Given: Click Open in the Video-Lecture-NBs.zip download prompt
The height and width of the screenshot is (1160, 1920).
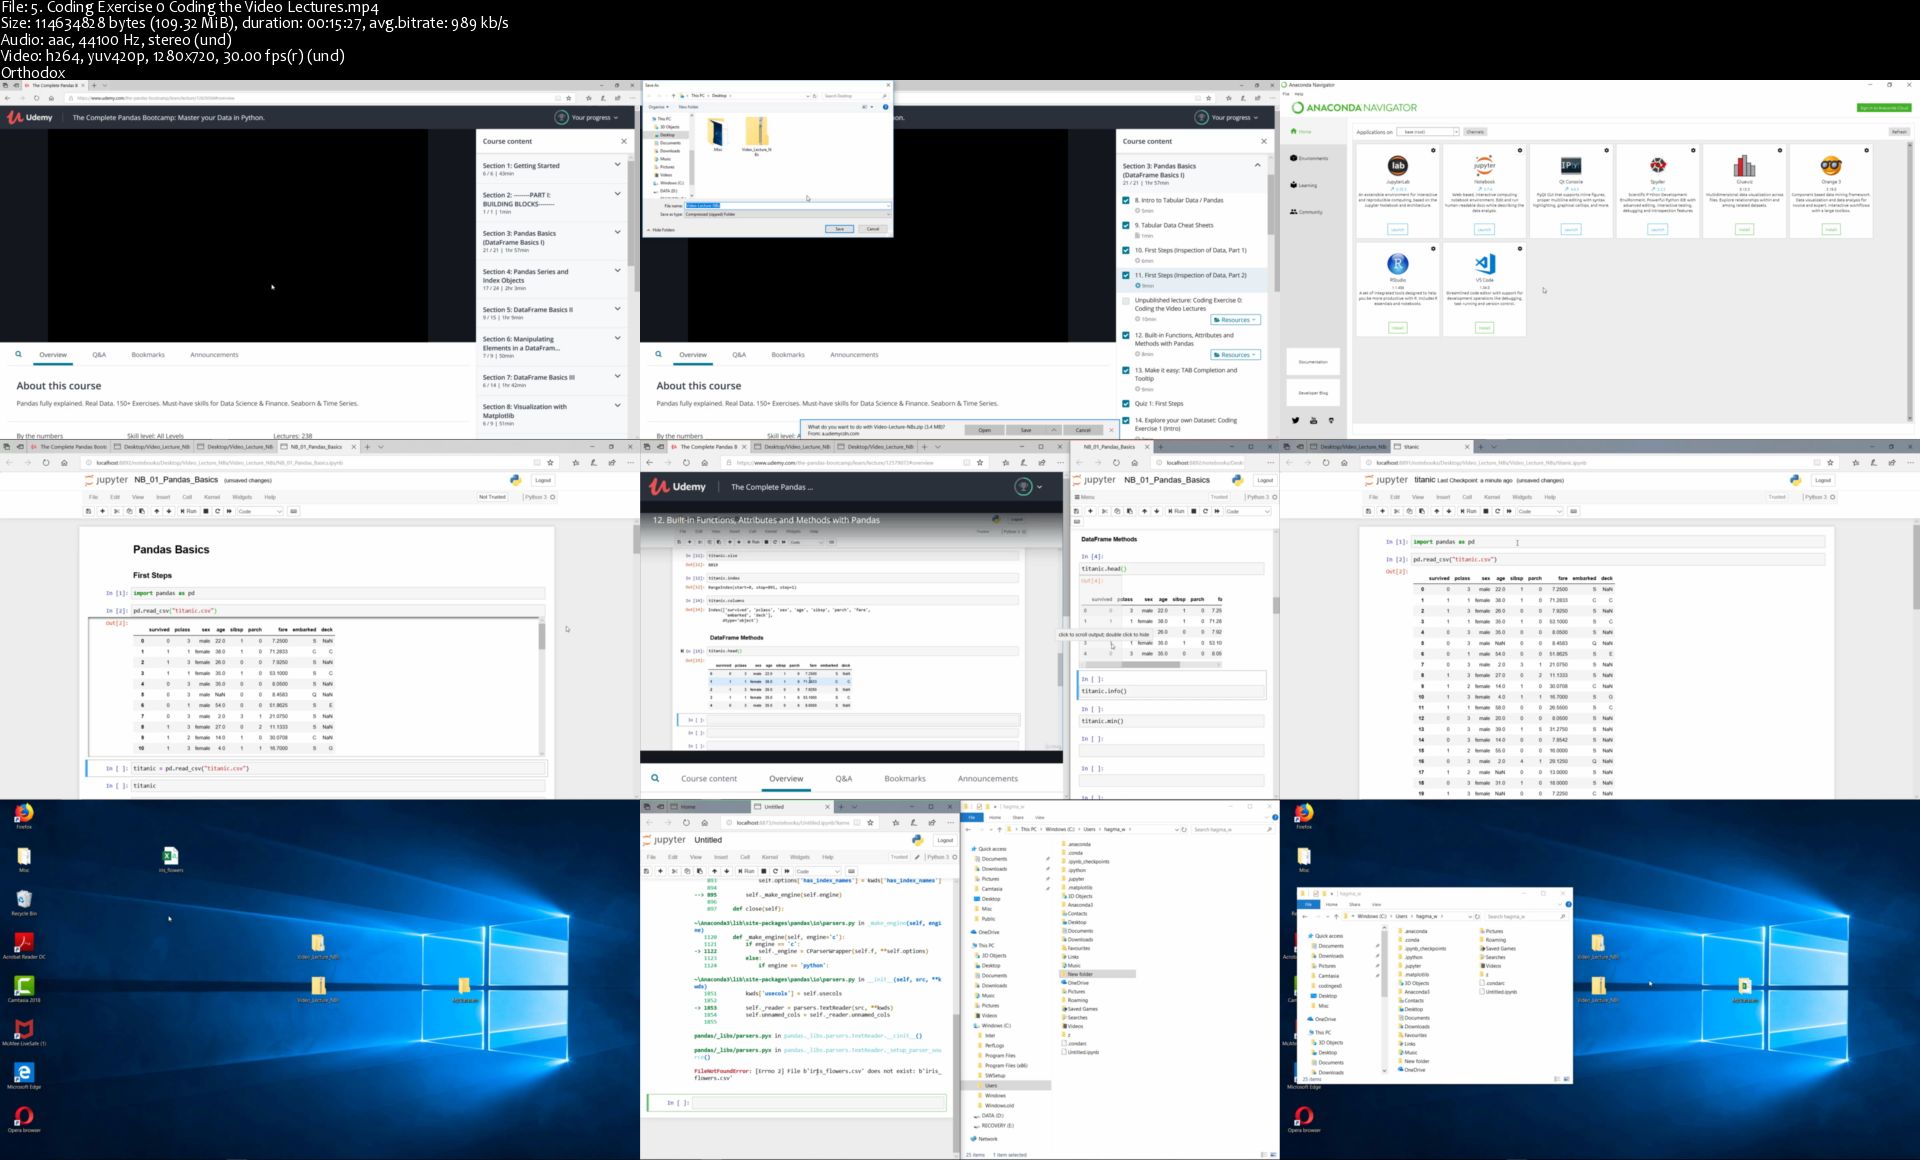Looking at the screenshot, I should (x=985, y=430).
